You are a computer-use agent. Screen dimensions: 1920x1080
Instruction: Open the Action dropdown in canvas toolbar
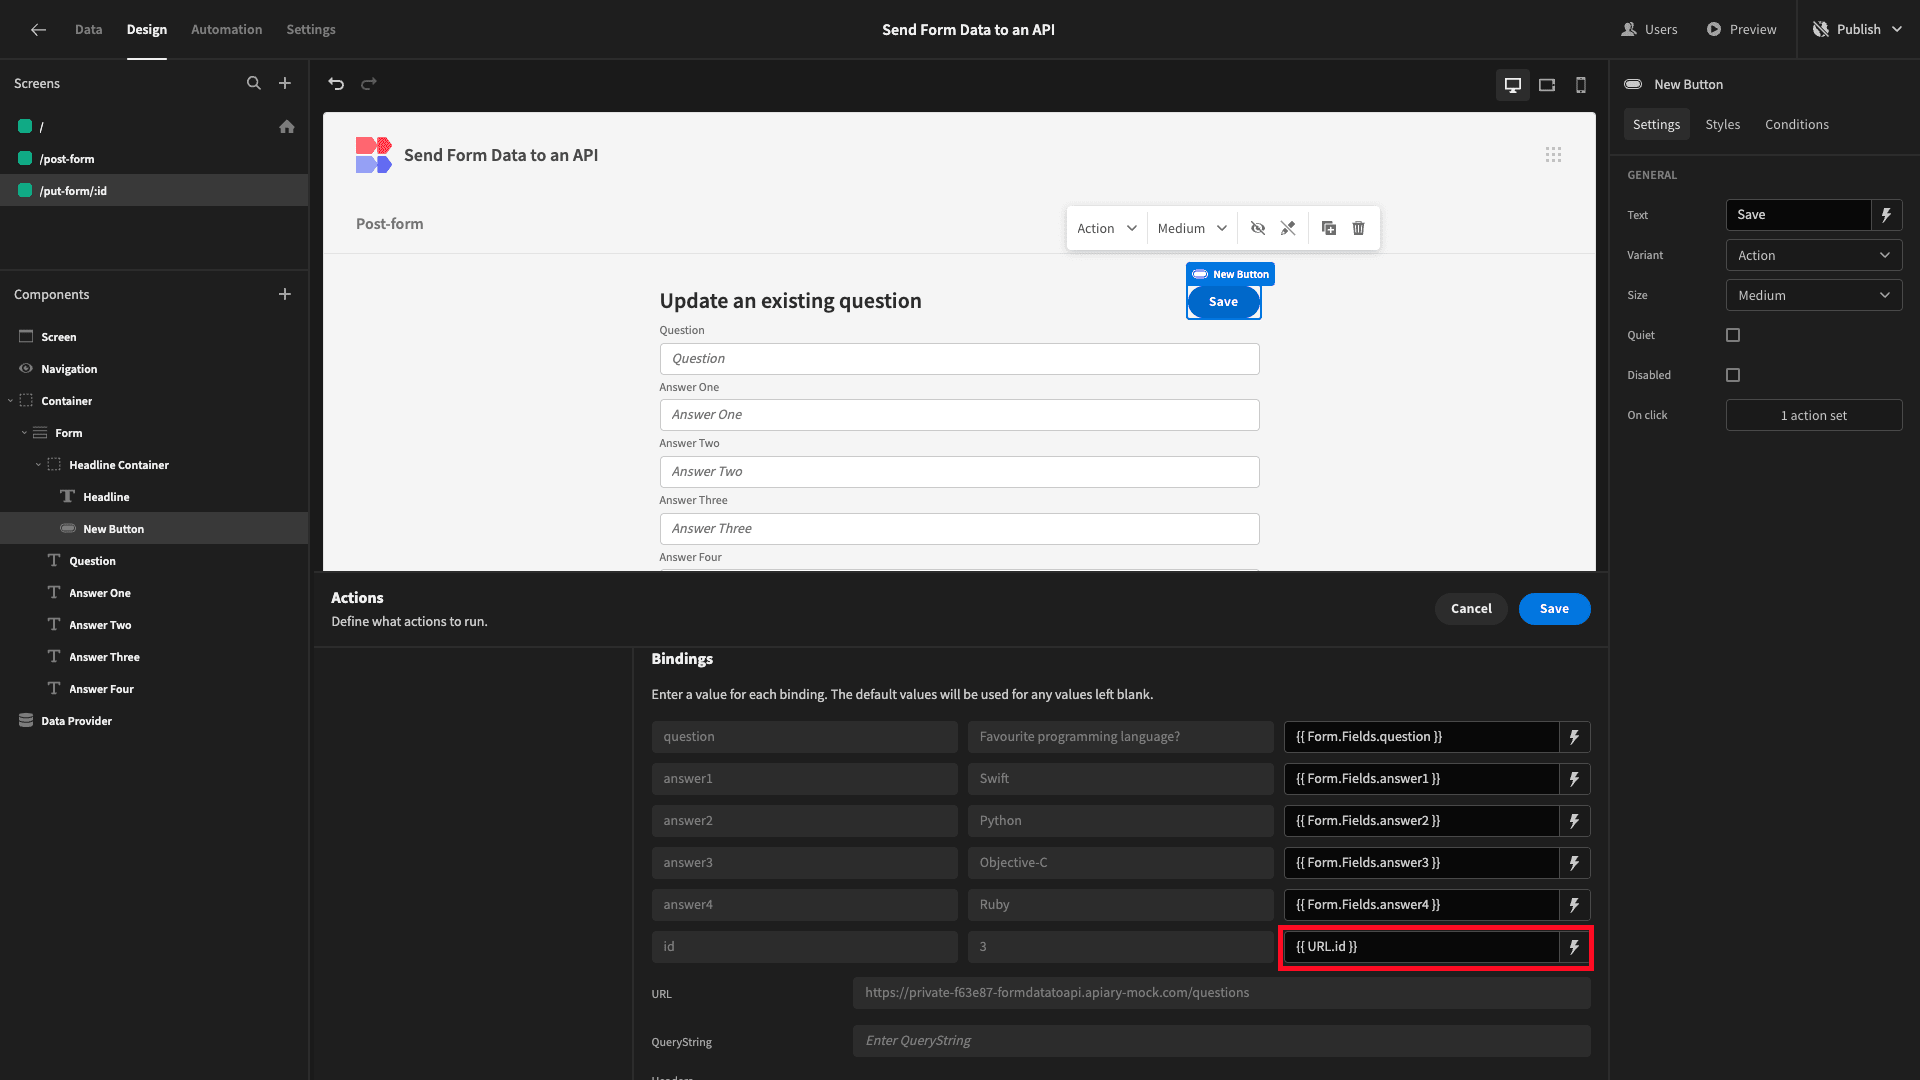pyautogui.click(x=1105, y=228)
